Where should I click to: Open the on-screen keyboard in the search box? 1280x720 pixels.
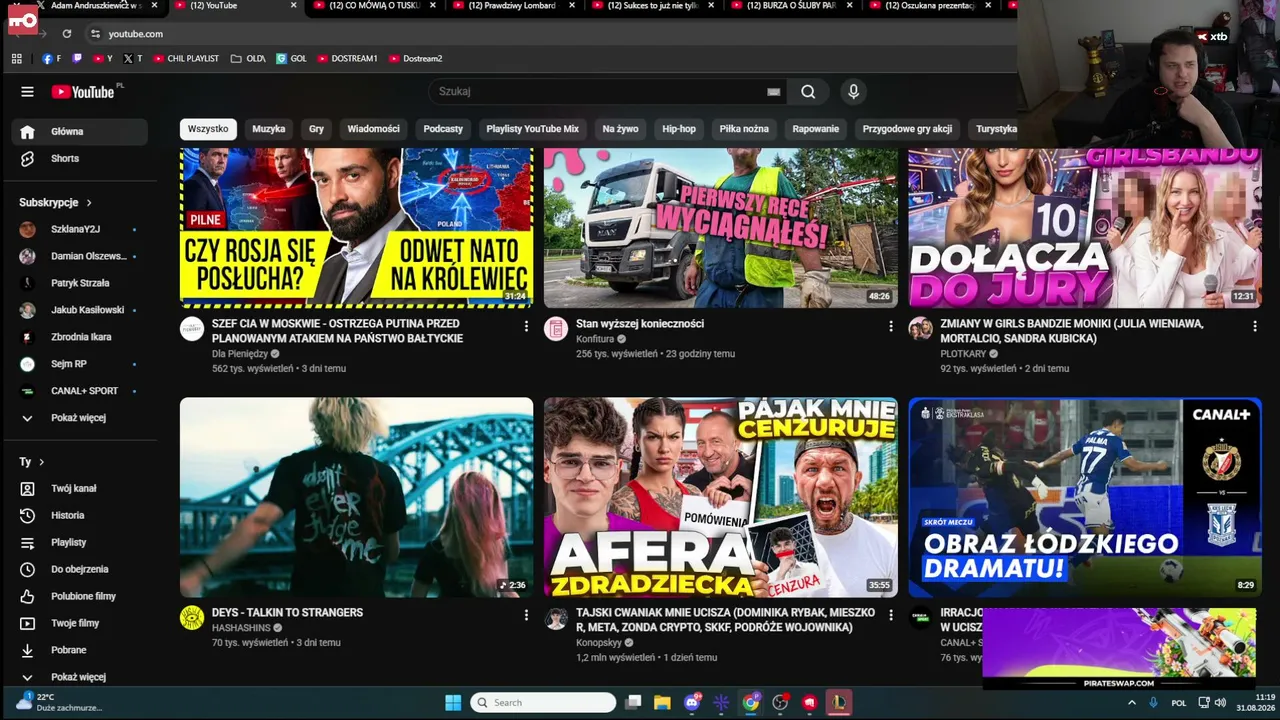773,92
